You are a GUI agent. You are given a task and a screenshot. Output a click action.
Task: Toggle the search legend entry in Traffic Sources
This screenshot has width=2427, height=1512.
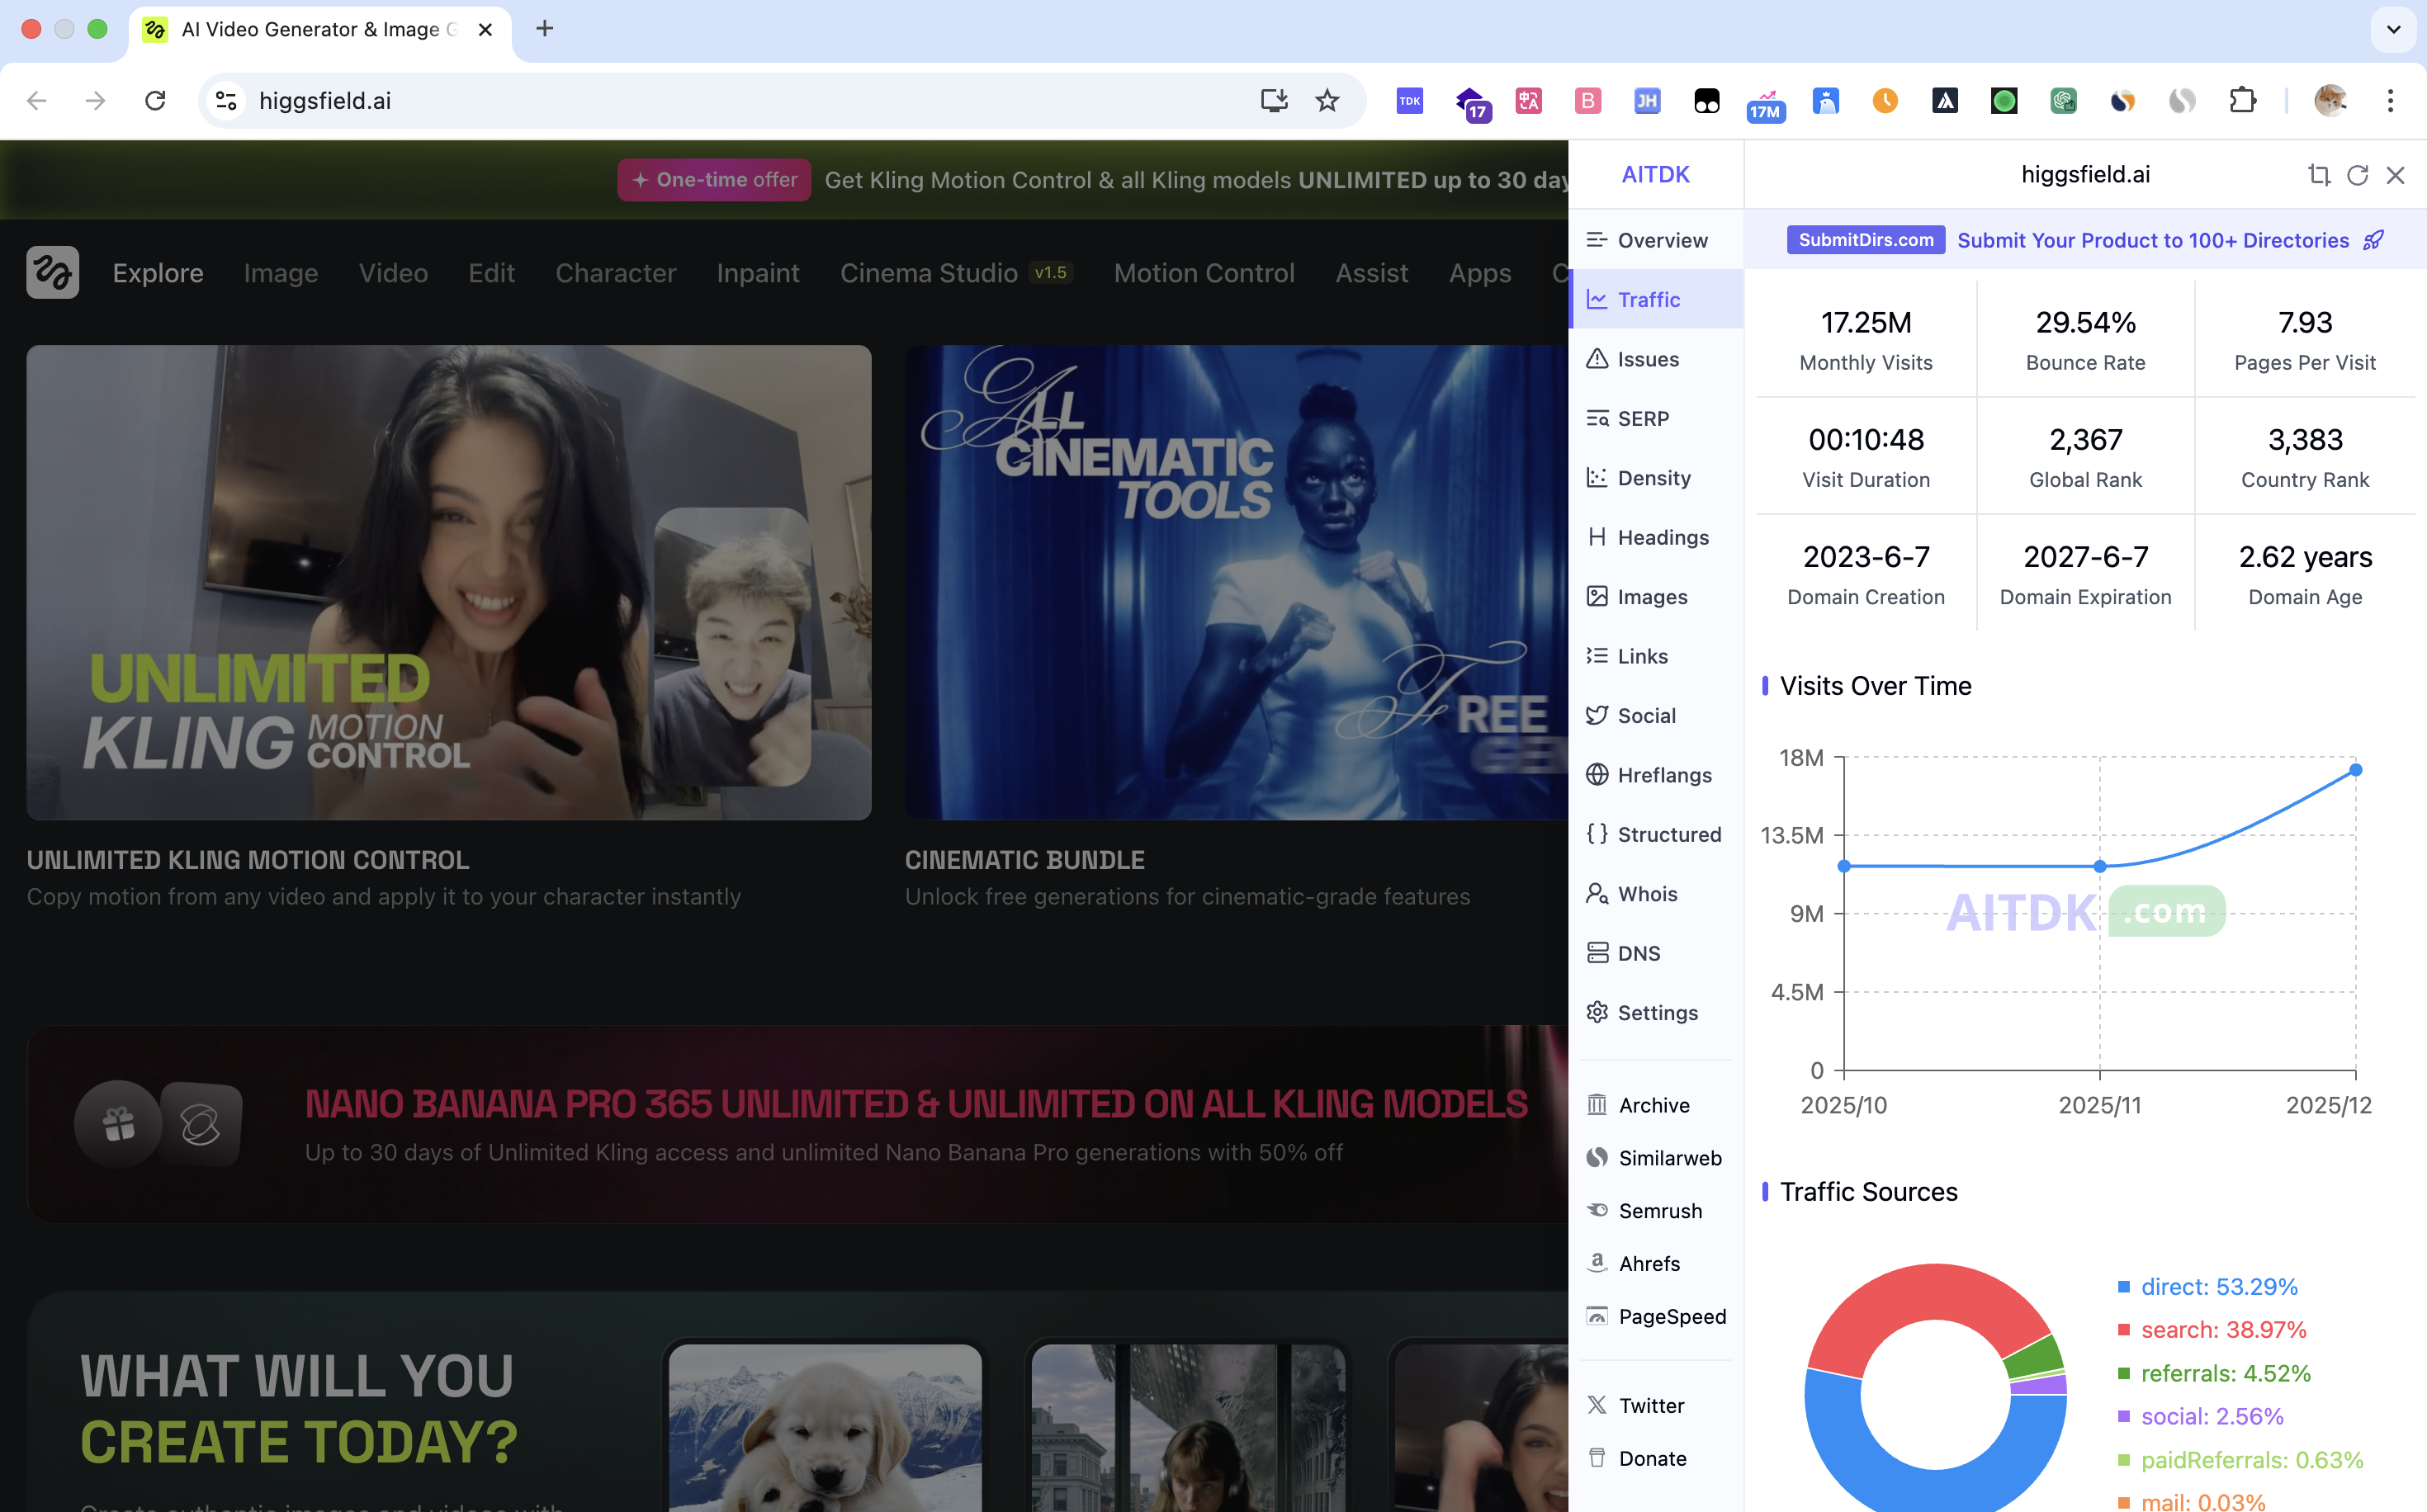point(2222,1329)
